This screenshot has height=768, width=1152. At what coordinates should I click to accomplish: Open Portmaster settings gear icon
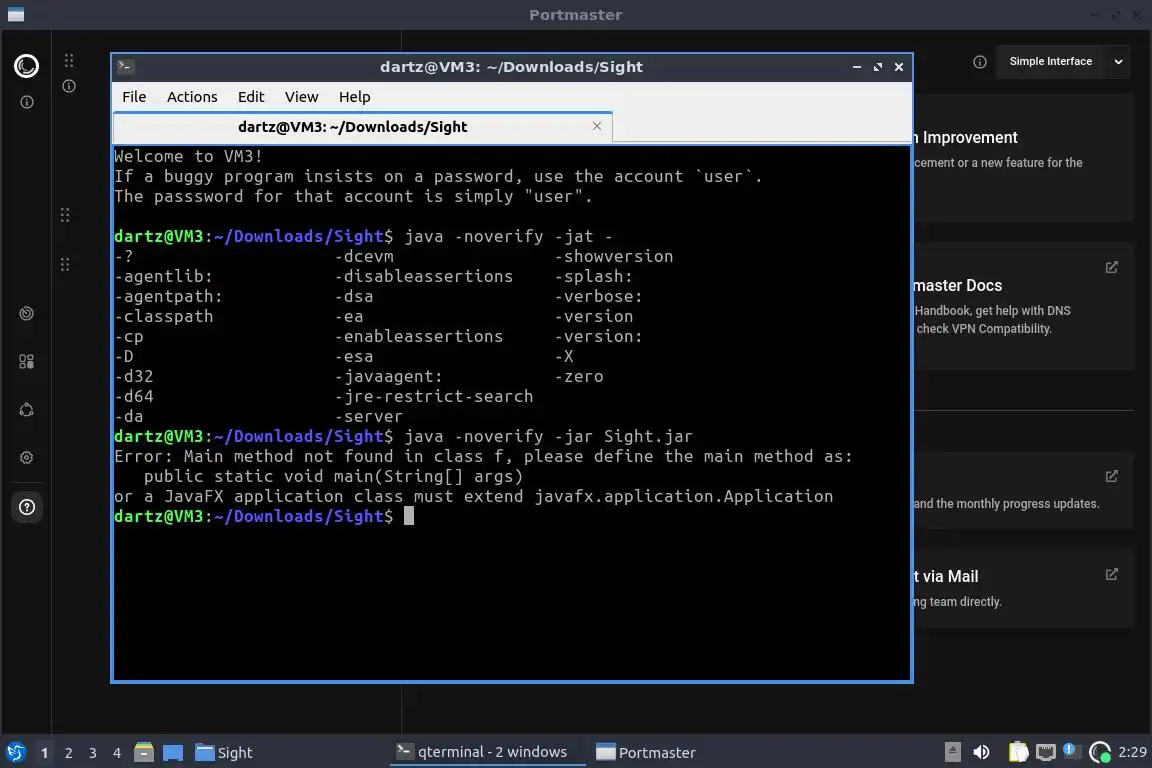26,458
